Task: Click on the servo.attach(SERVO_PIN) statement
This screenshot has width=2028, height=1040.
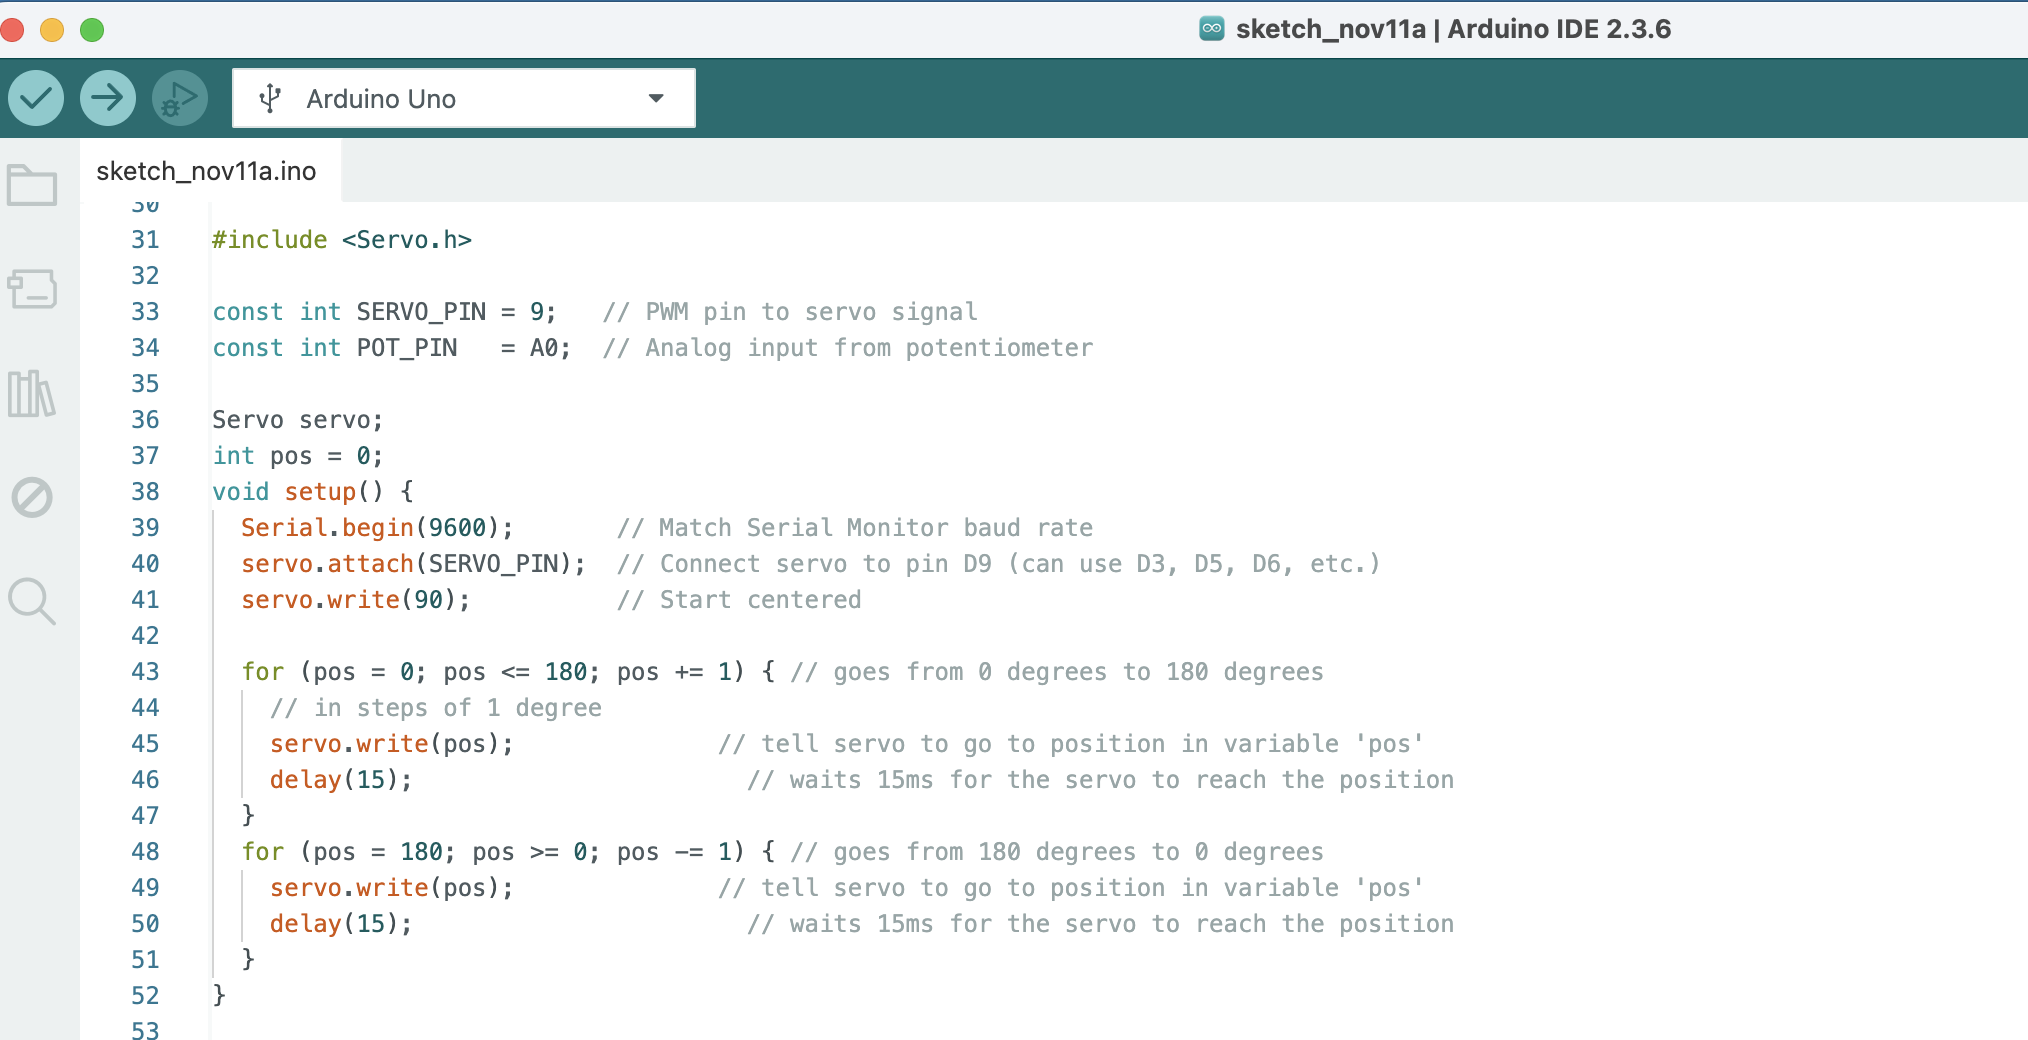Action: coord(412,564)
